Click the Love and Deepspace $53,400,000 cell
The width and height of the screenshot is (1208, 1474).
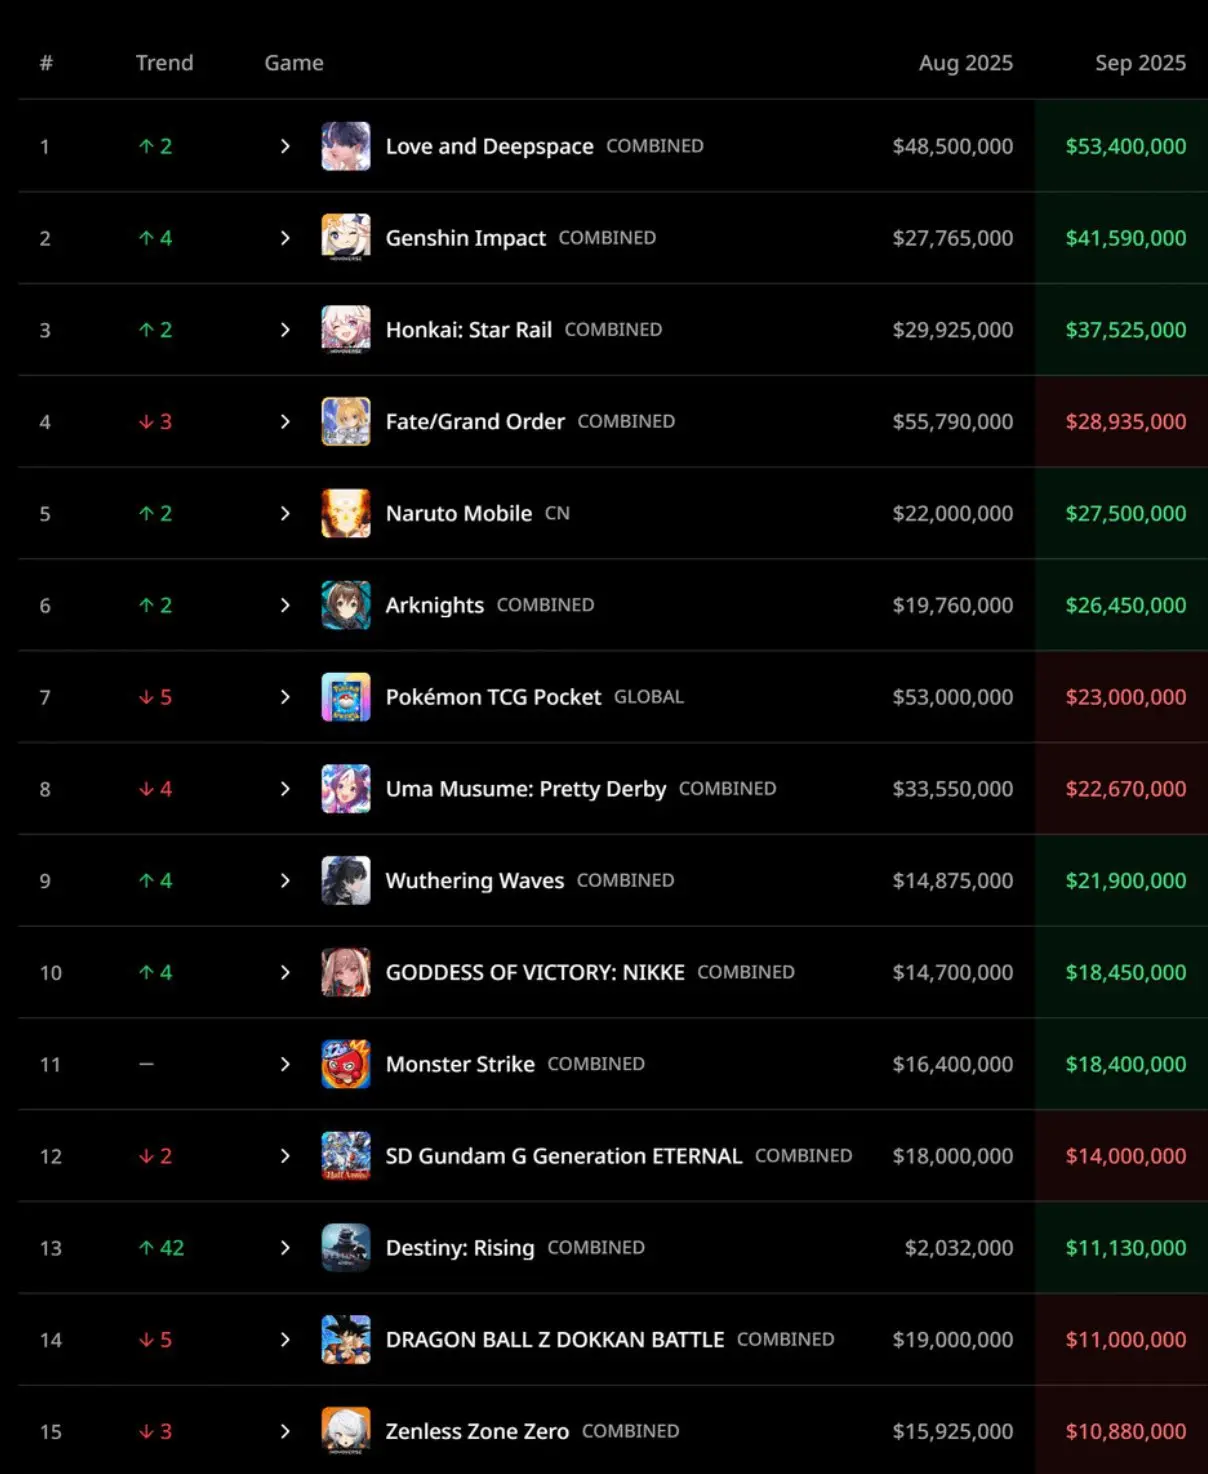coord(1125,146)
